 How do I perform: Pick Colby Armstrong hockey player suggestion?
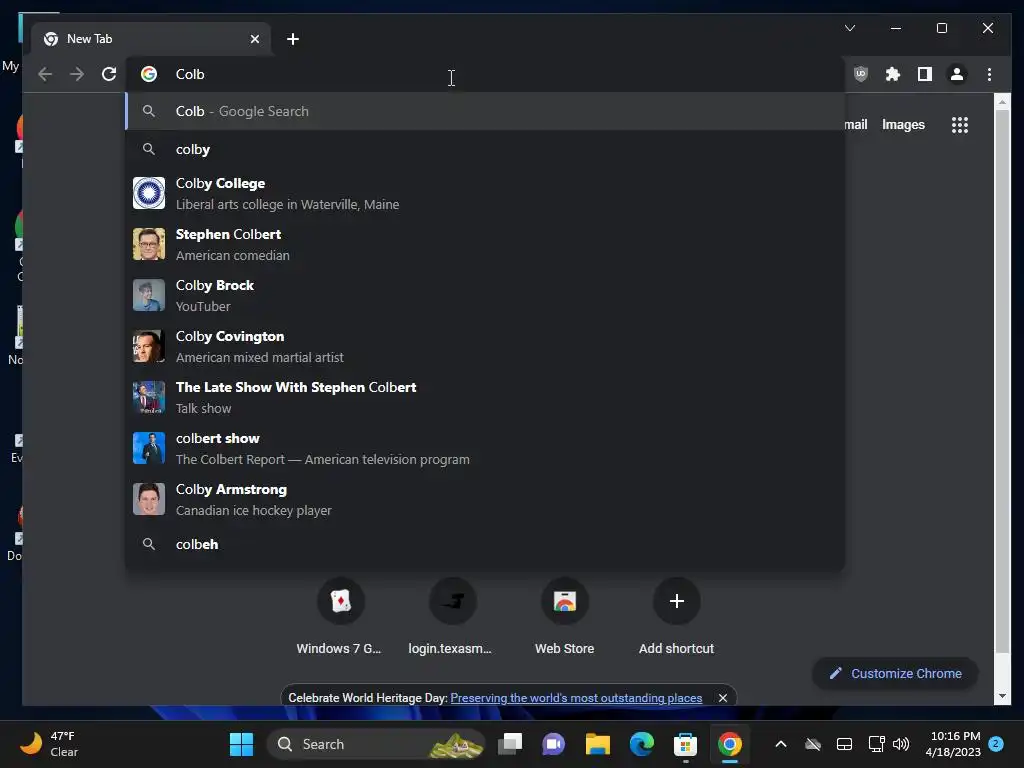(x=485, y=499)
